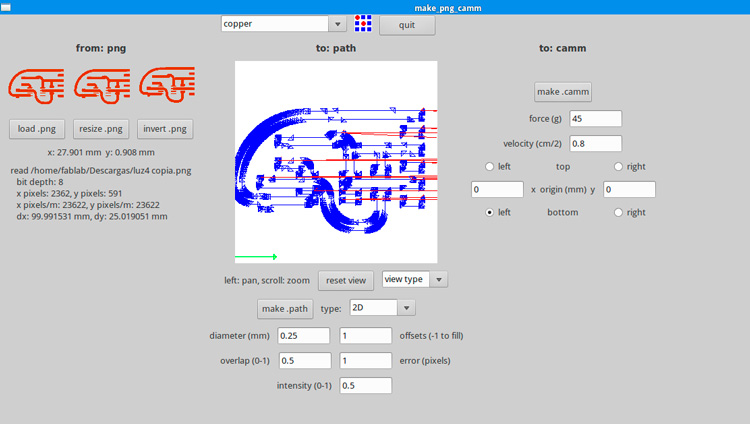Click the 'x pixels/m: 23622' text line

[x=88, y=205]
